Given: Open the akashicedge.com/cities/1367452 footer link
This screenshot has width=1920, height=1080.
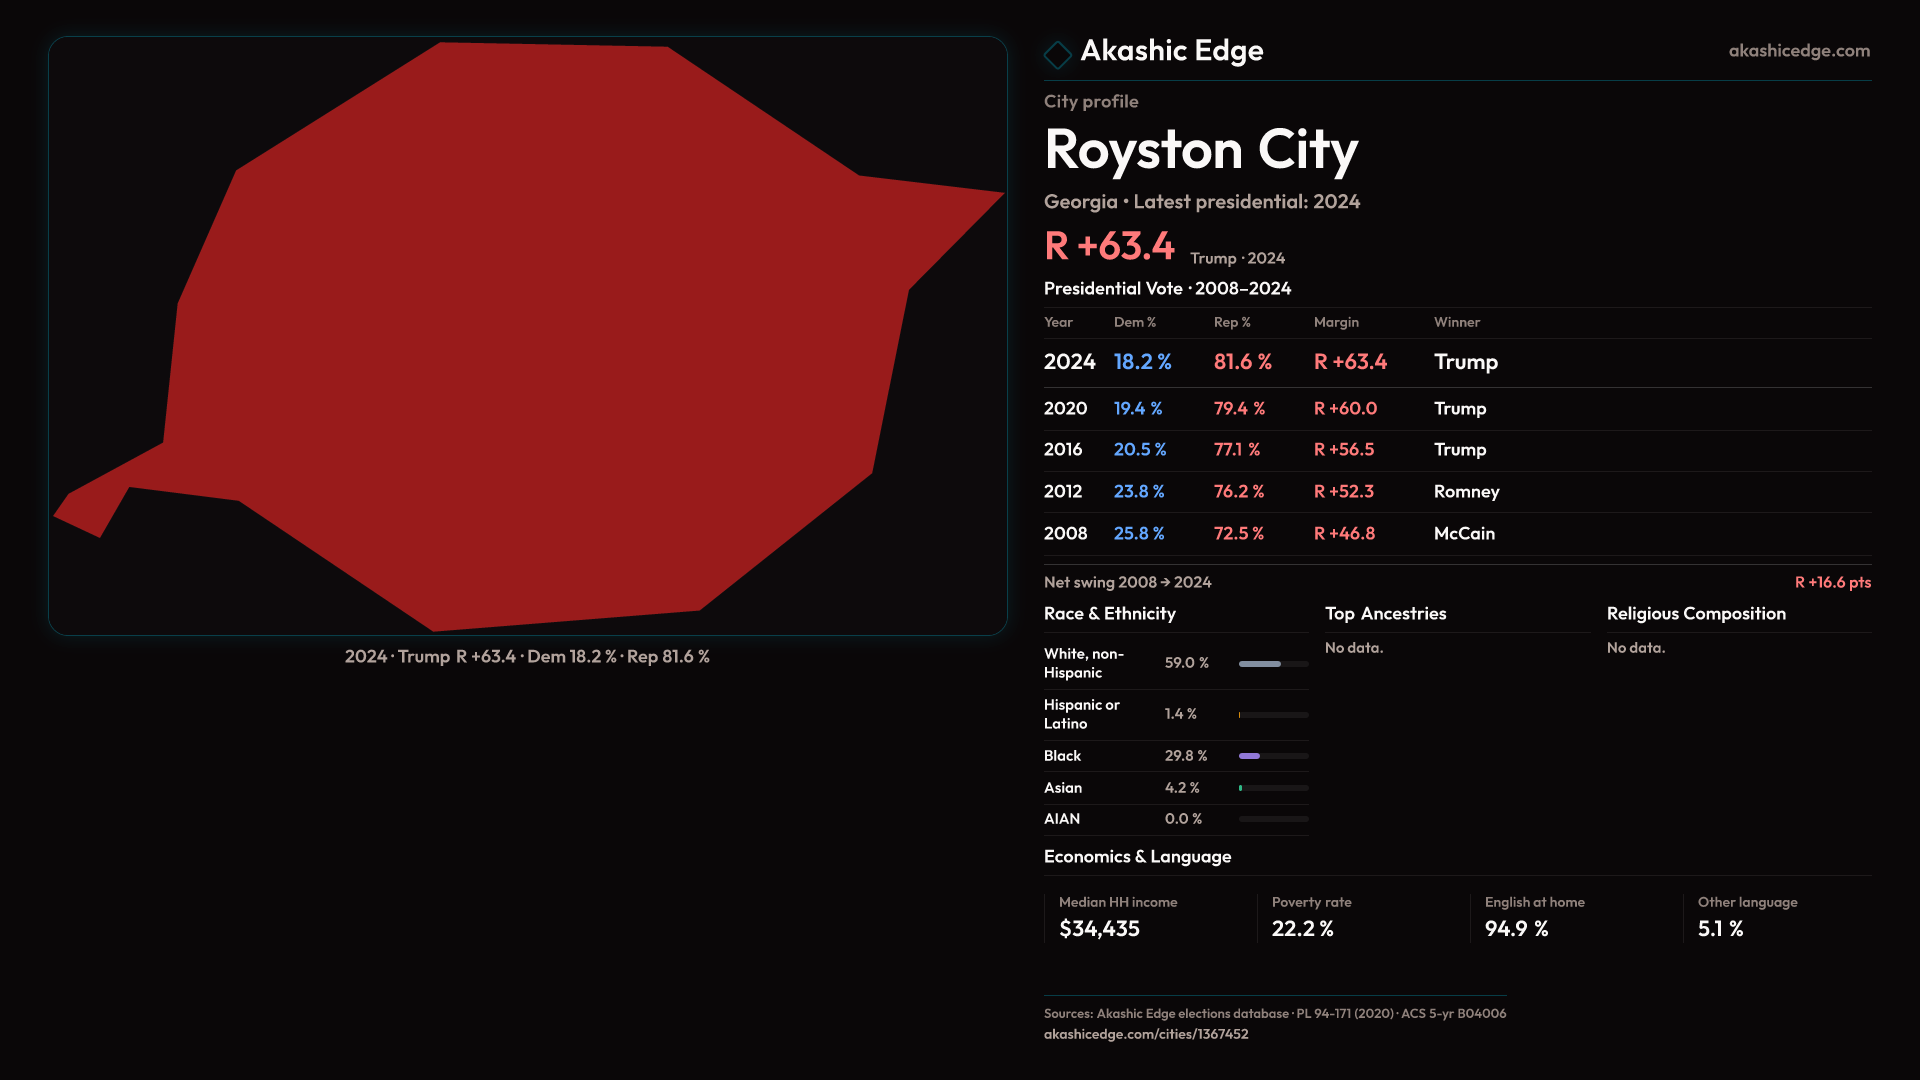Looking at the screenshot, I should [1145, 1034].
